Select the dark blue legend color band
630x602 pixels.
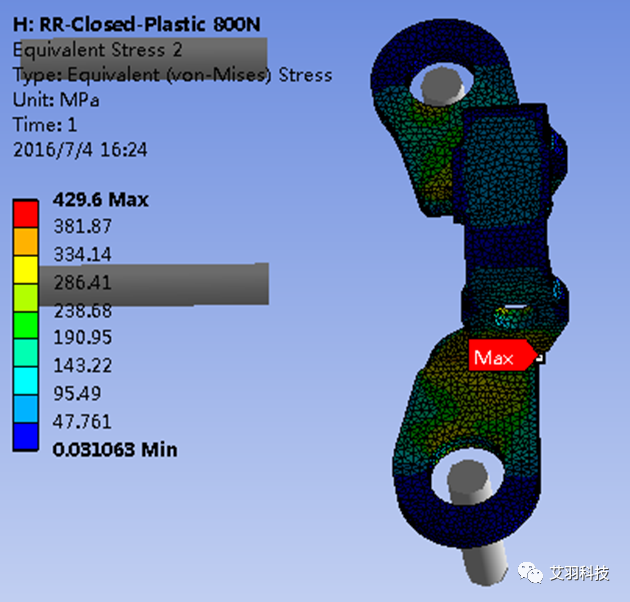click(x=26, y=436)
